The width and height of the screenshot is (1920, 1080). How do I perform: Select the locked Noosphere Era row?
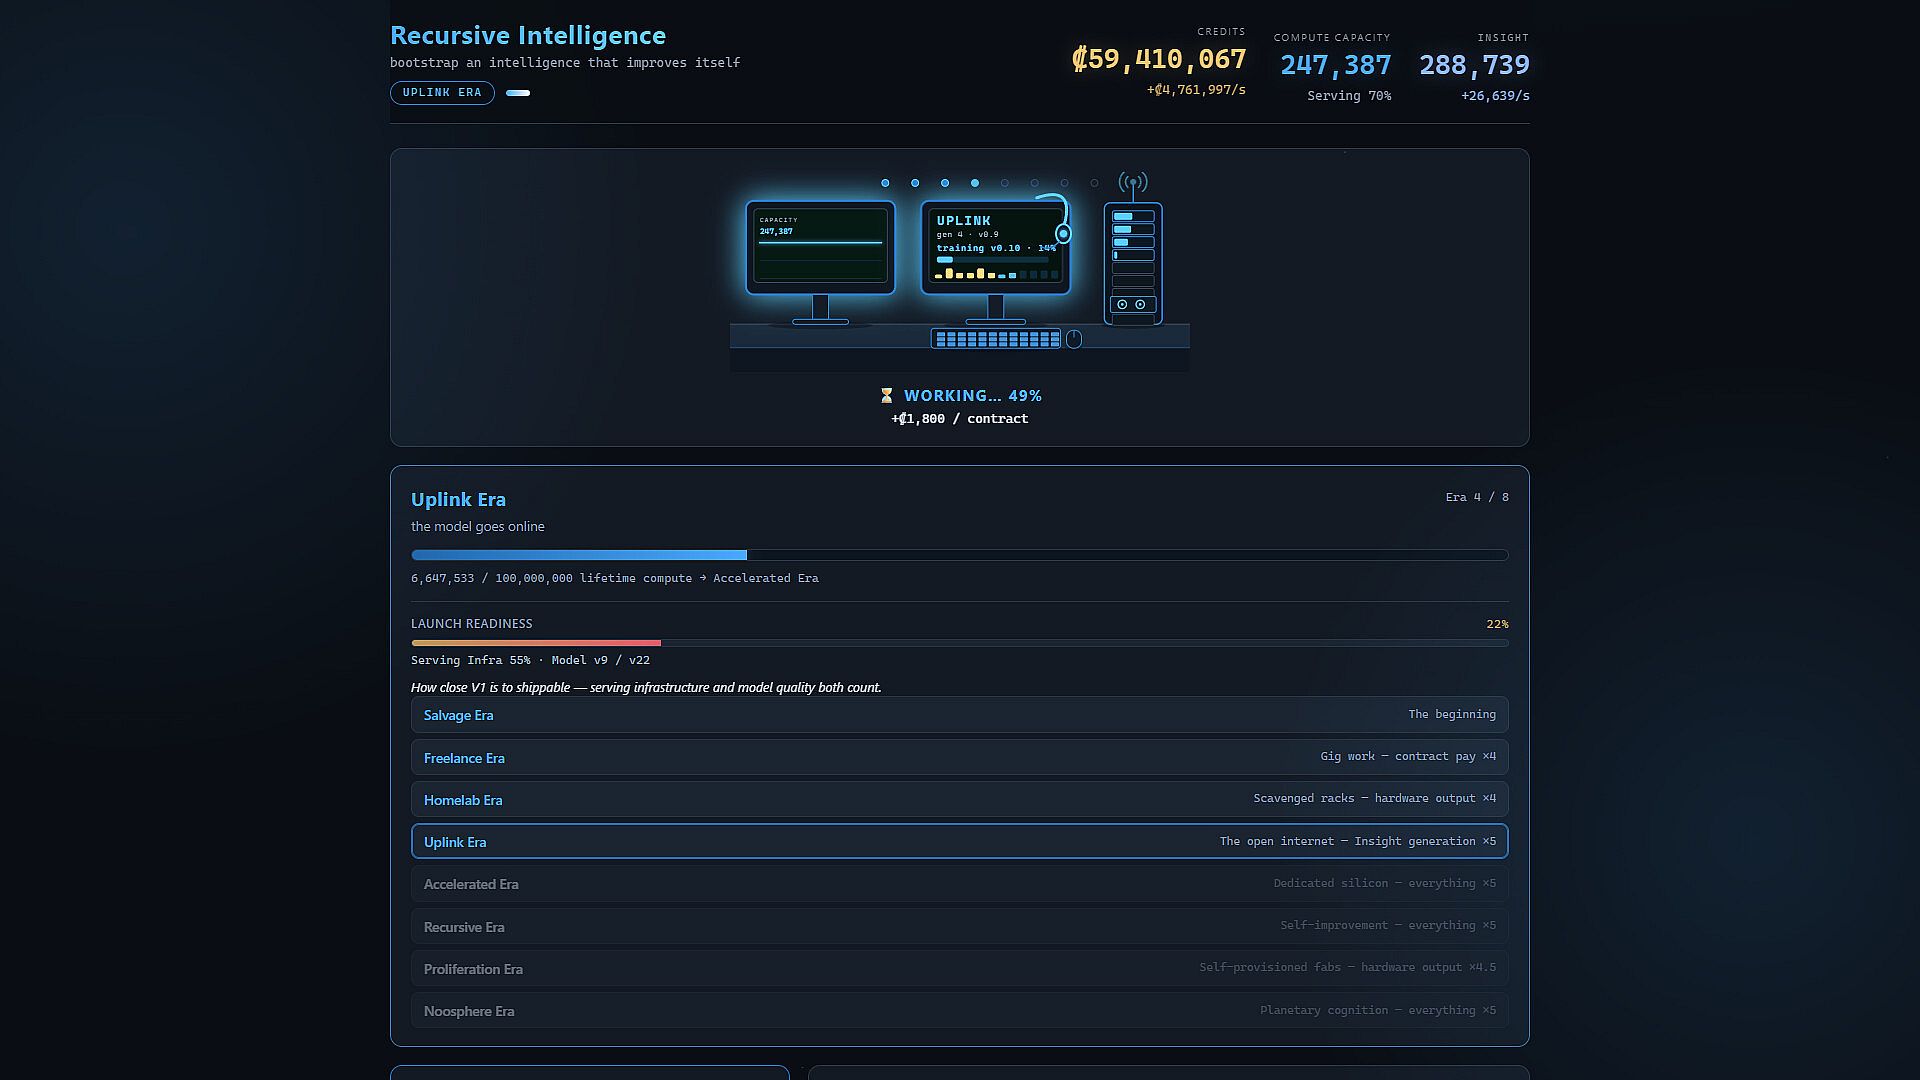960,1010
